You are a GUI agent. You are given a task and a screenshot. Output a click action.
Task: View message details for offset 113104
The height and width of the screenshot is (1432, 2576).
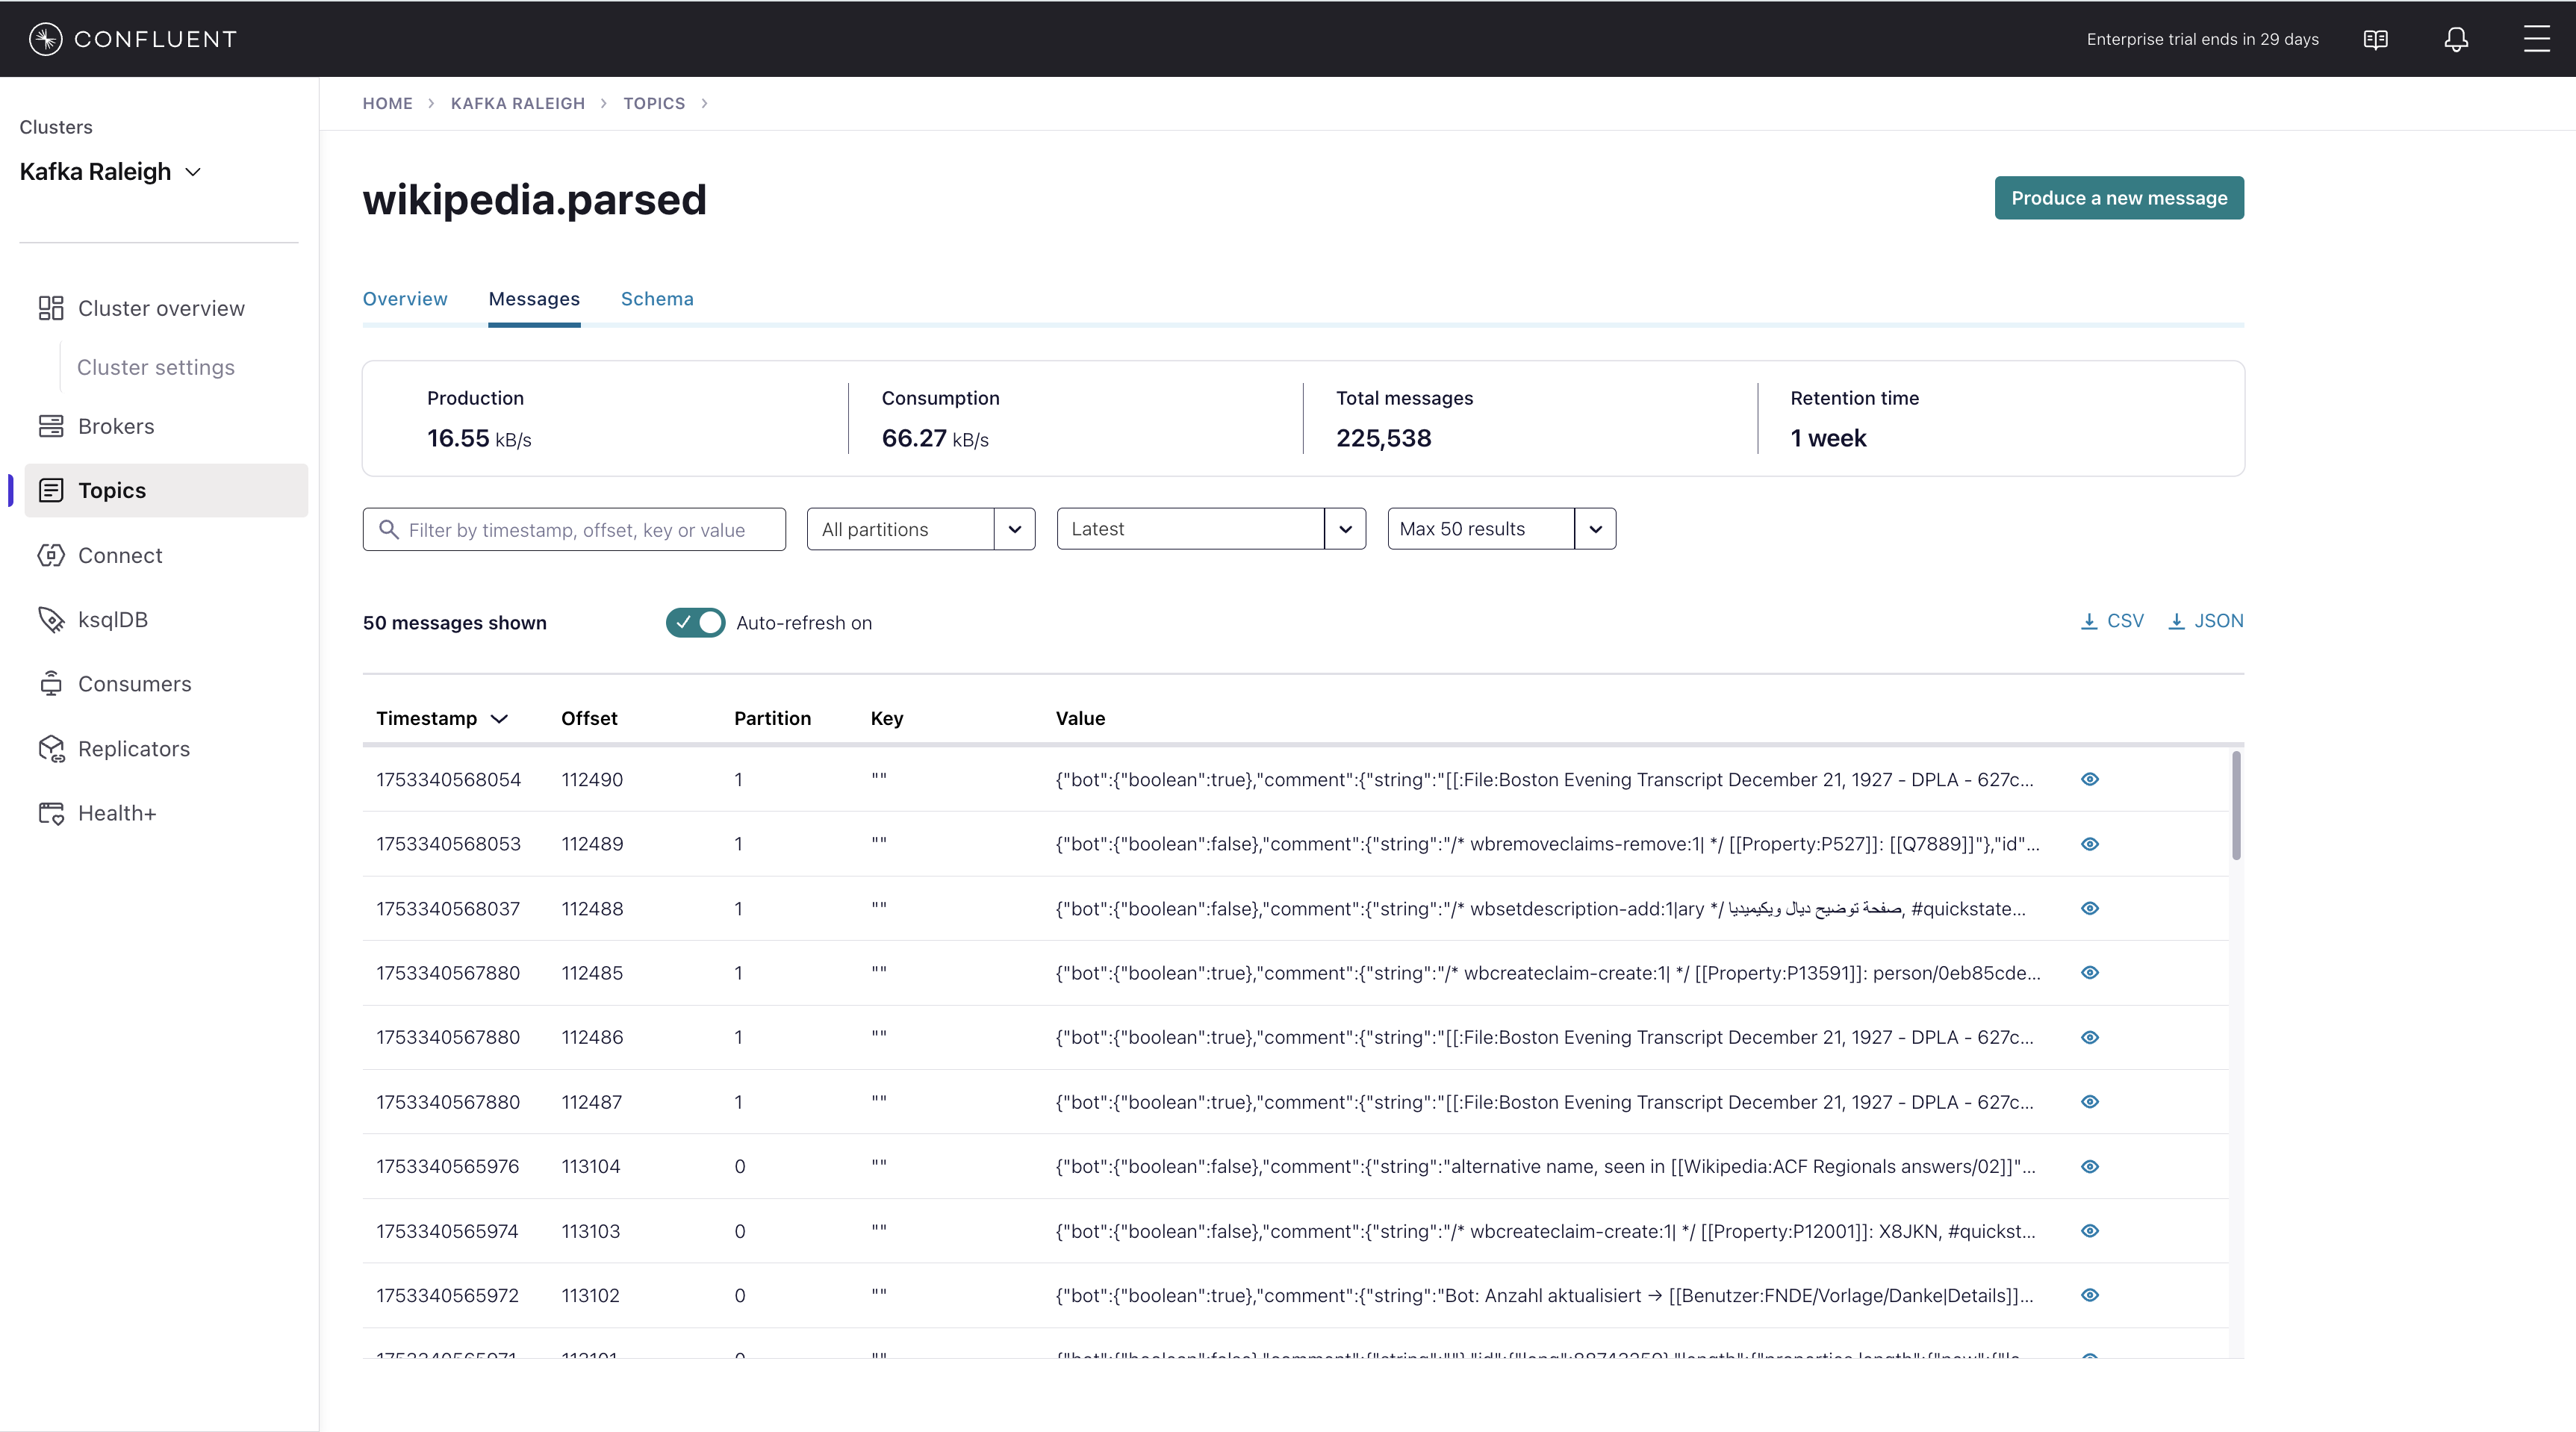(2089, 1166)
